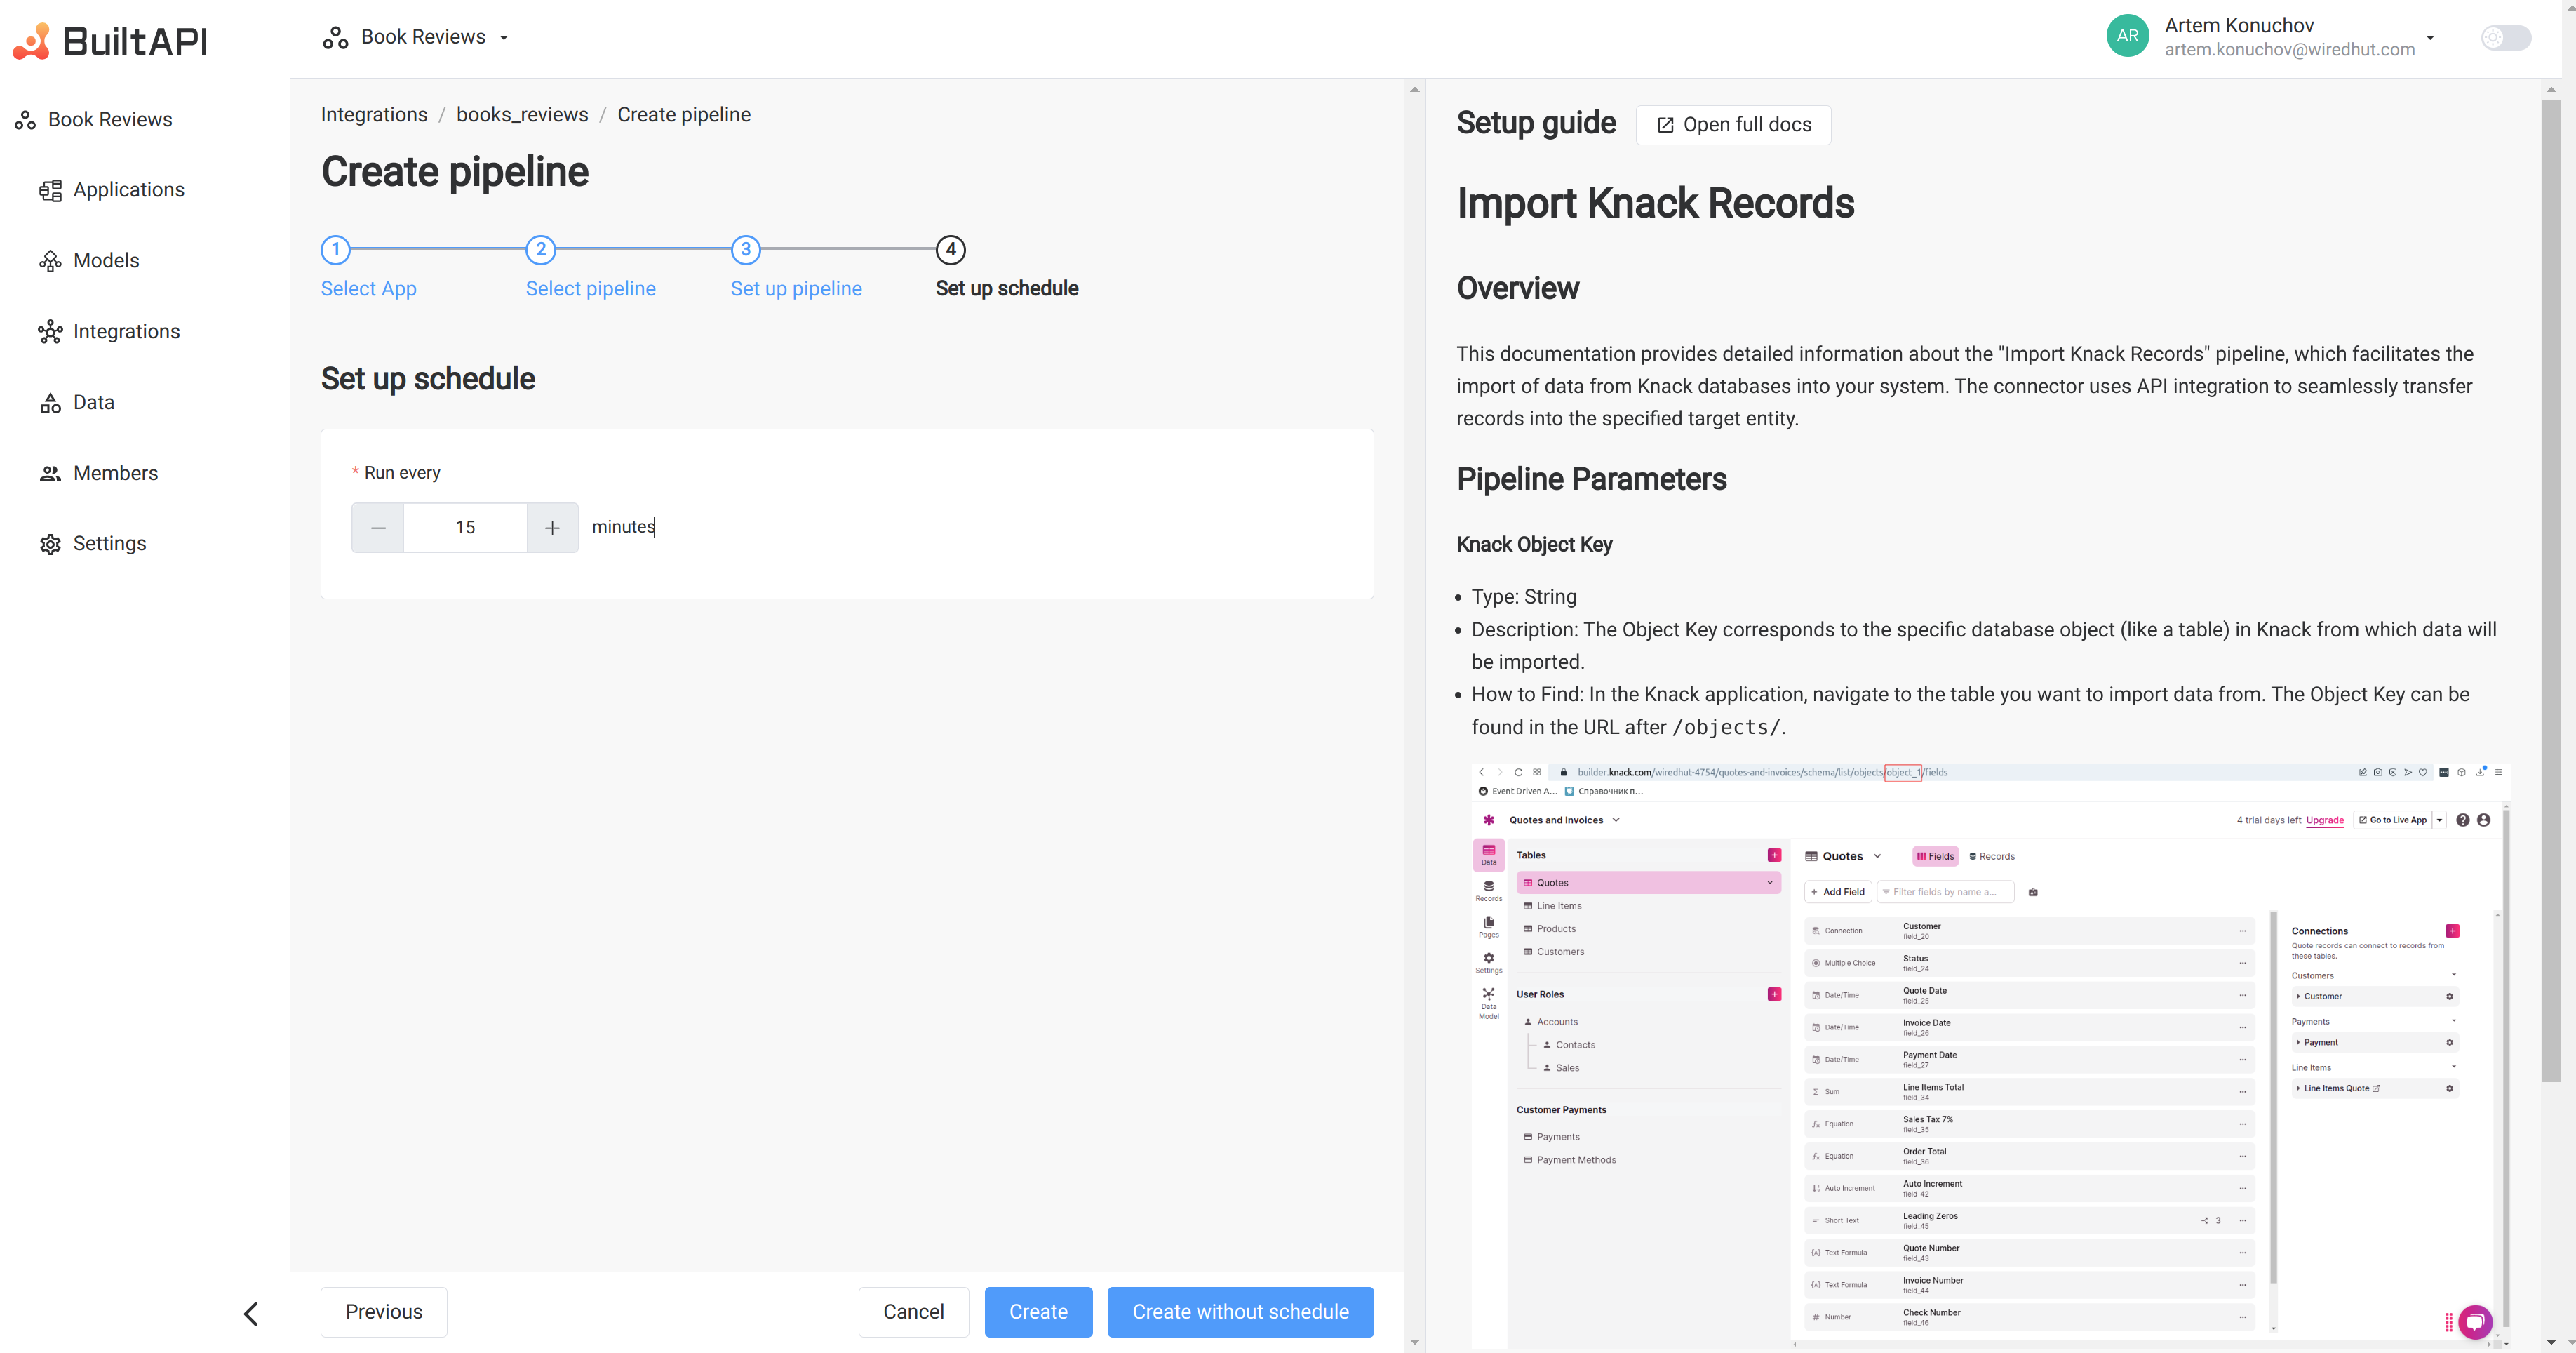2576x1353 pixels.
Task: Click the BuiltAPI logo
Action: coord(110,40)
